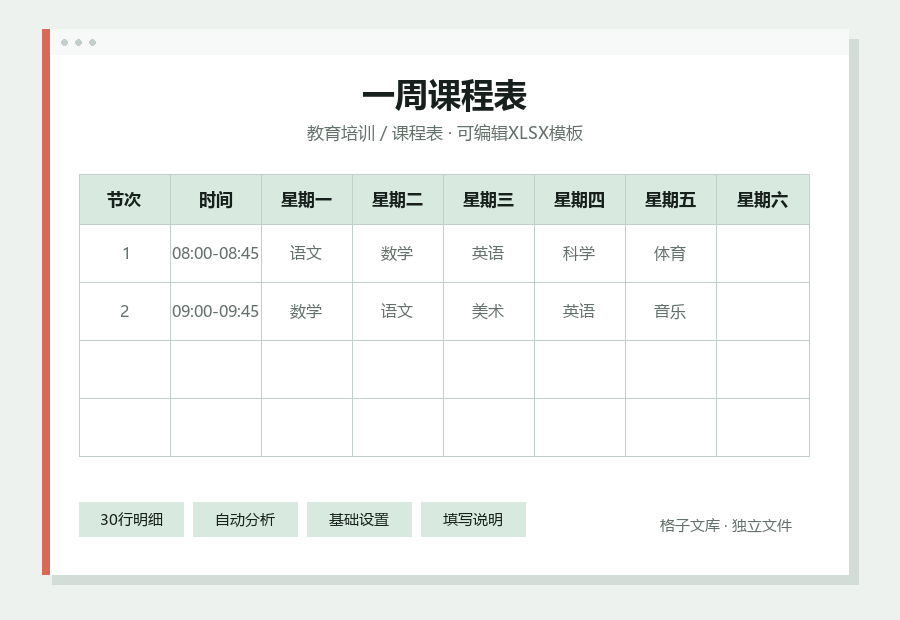Switch to the 自动分析 tab
Image resolution: width=900 pixels, height=620 pixels.
(x=245, y=520)
